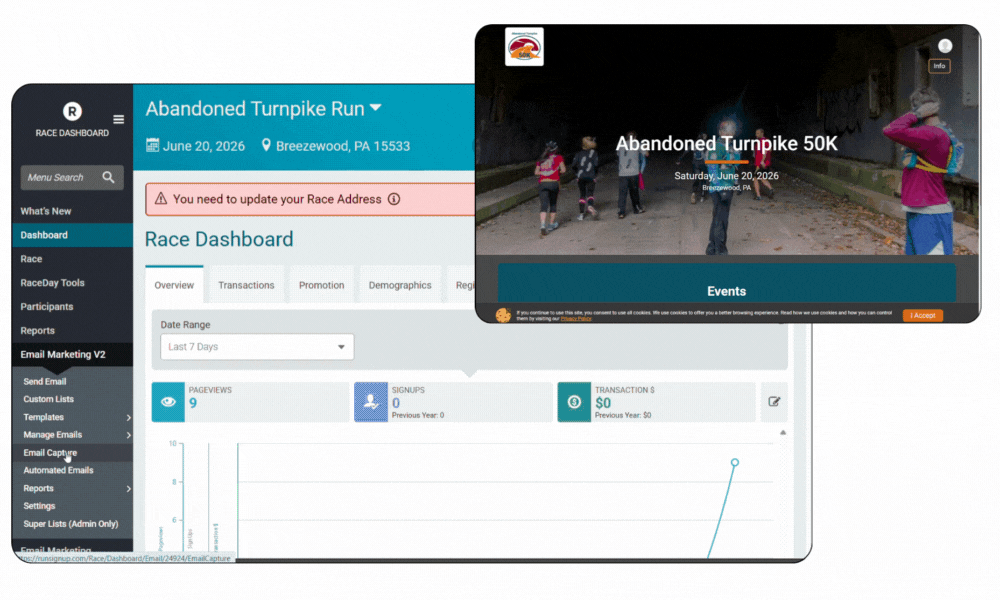The image size is (1000, 600).
Task: Focus the Menu Search input field
Action: pyautogui.click(x=72, y=178)
